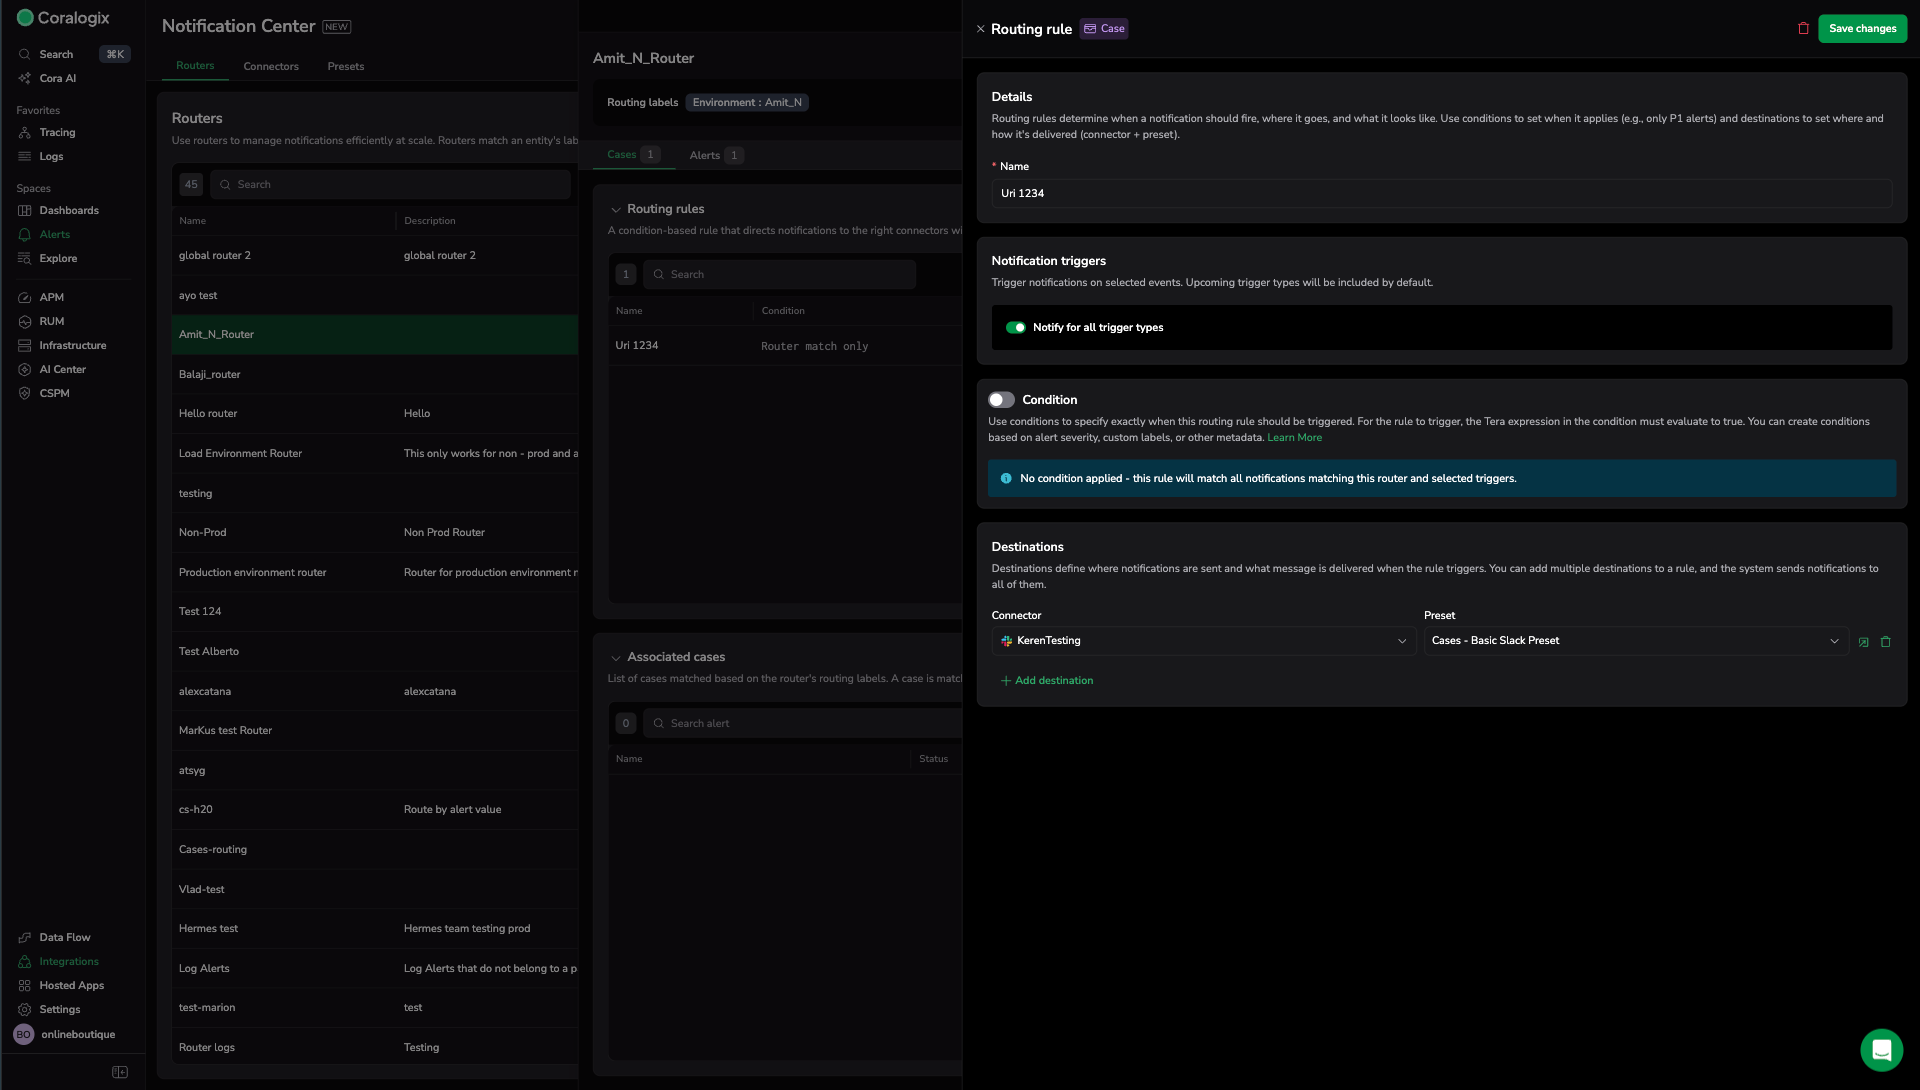Open the Preset dropdown with Cases - Basic Slack Preset
Image resolution: width=1920 pixels, height=1090 pixels.
coord(1635,641)
